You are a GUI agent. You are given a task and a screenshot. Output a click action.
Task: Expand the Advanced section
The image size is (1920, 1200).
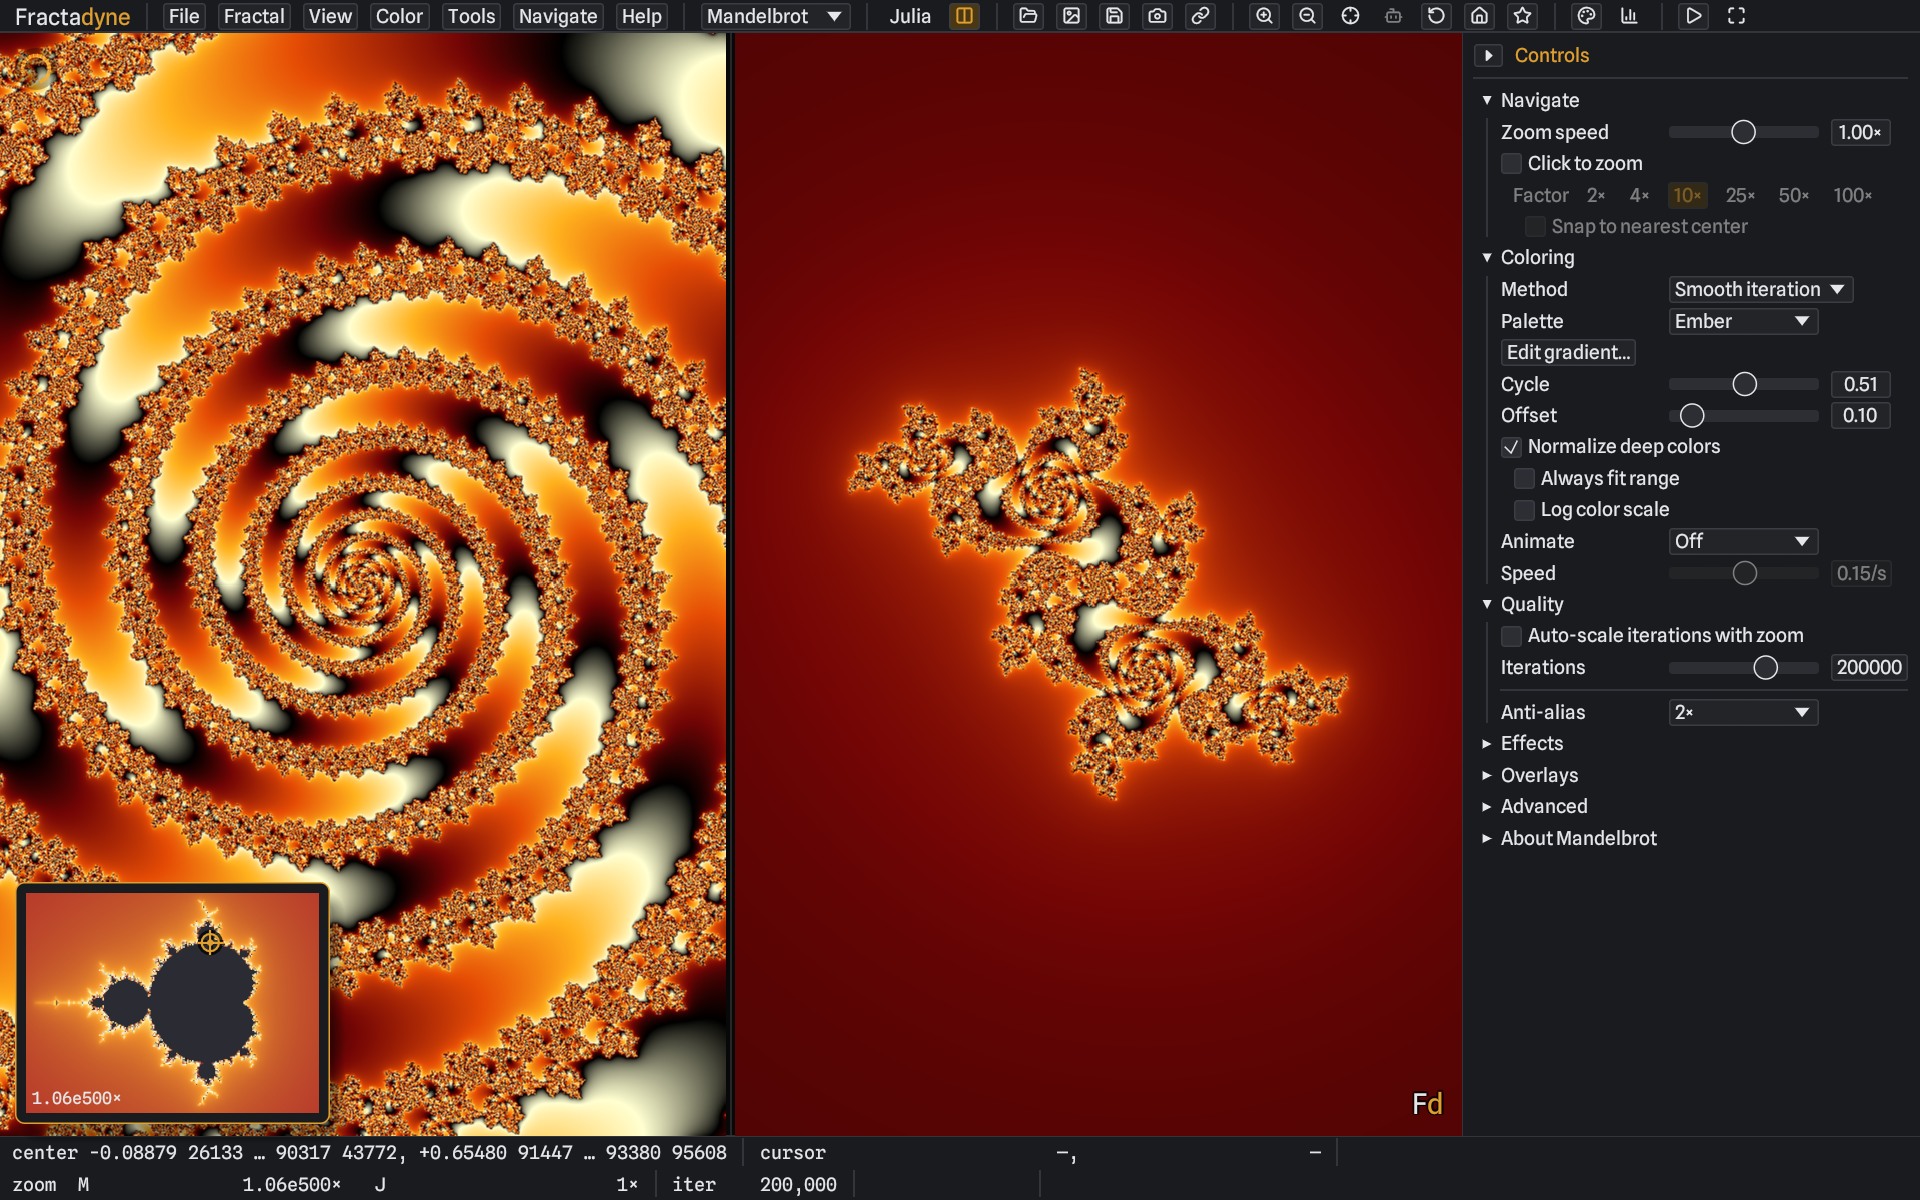tap(1487, 806)
